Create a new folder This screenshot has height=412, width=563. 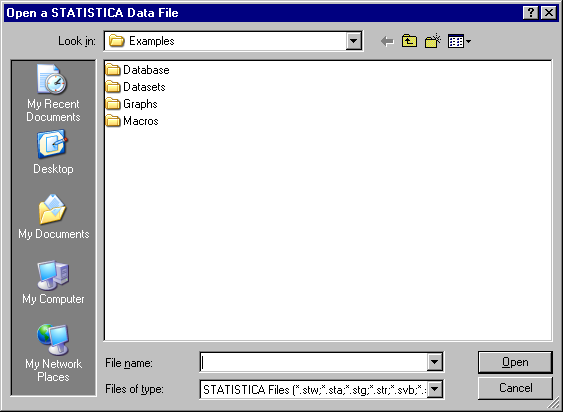point(433,41)
